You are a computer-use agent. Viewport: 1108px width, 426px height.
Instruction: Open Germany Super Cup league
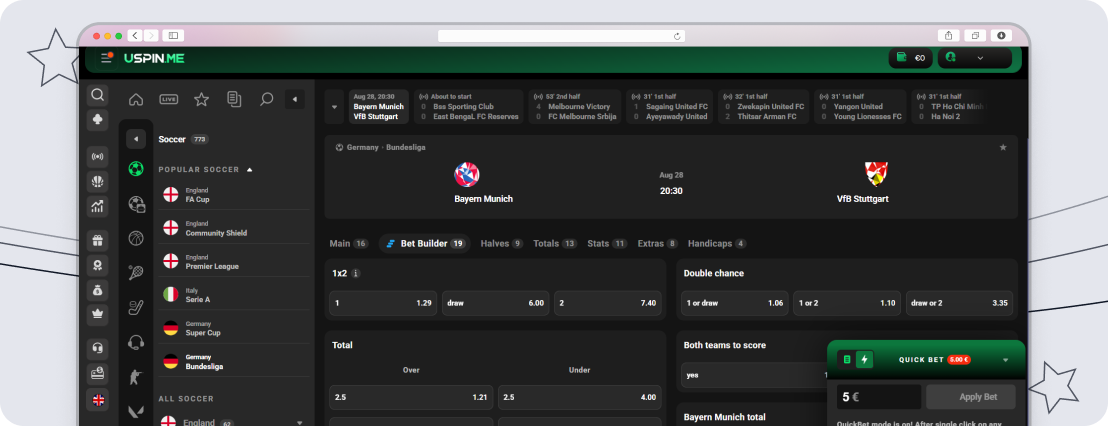[x=234, y=328]
